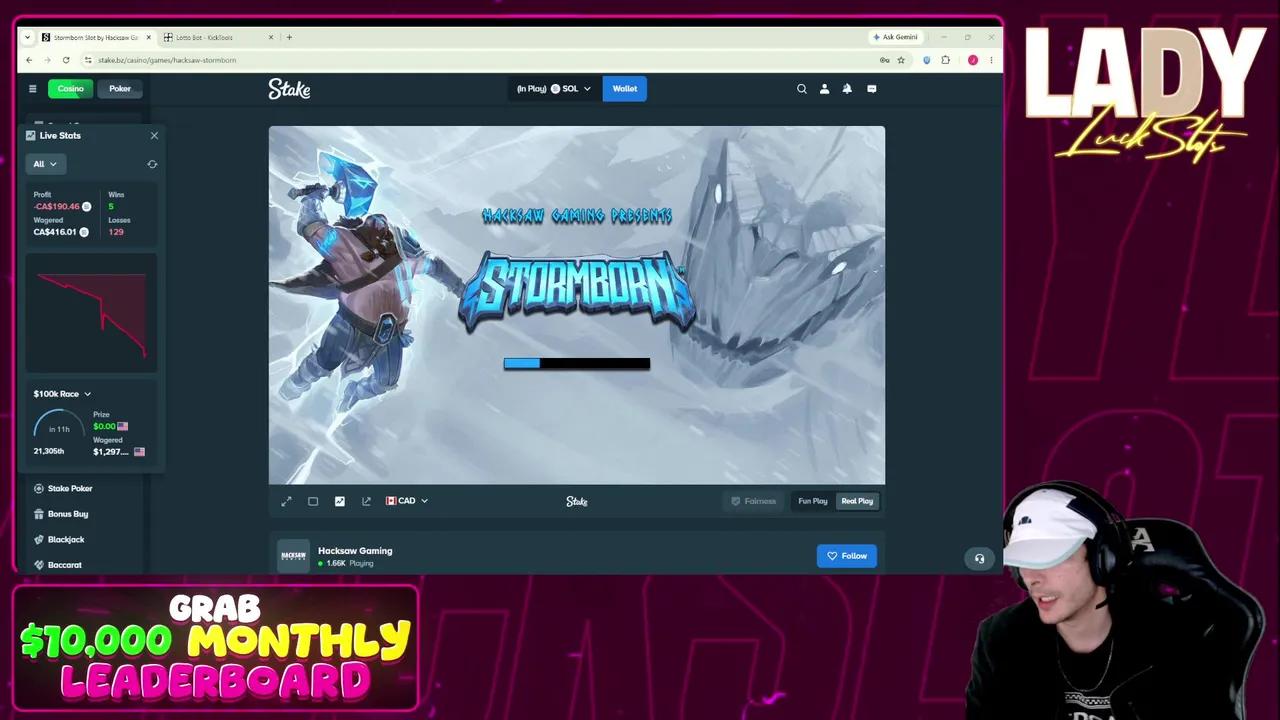The image size is (1280, 720).
Task: Click the Stake logo in header
Action: [289, 89]
